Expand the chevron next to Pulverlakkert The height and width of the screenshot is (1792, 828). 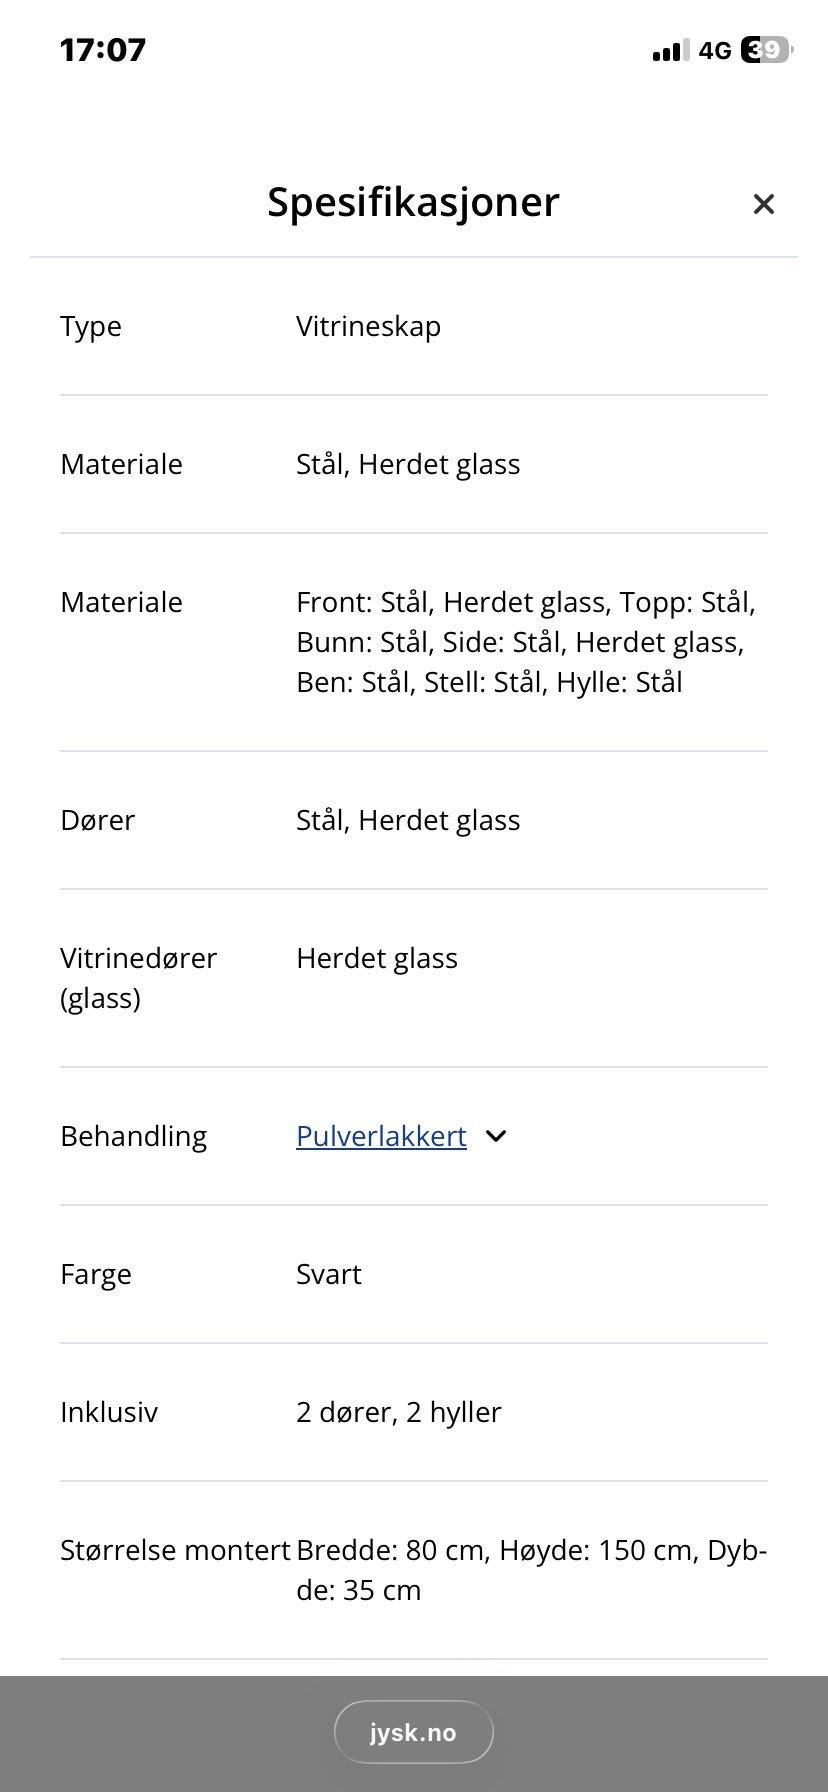(496, 1136)
